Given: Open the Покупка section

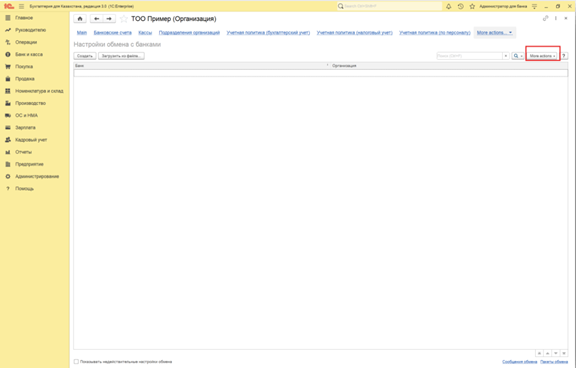Looking at the screenshot, I should click(24, 66).
